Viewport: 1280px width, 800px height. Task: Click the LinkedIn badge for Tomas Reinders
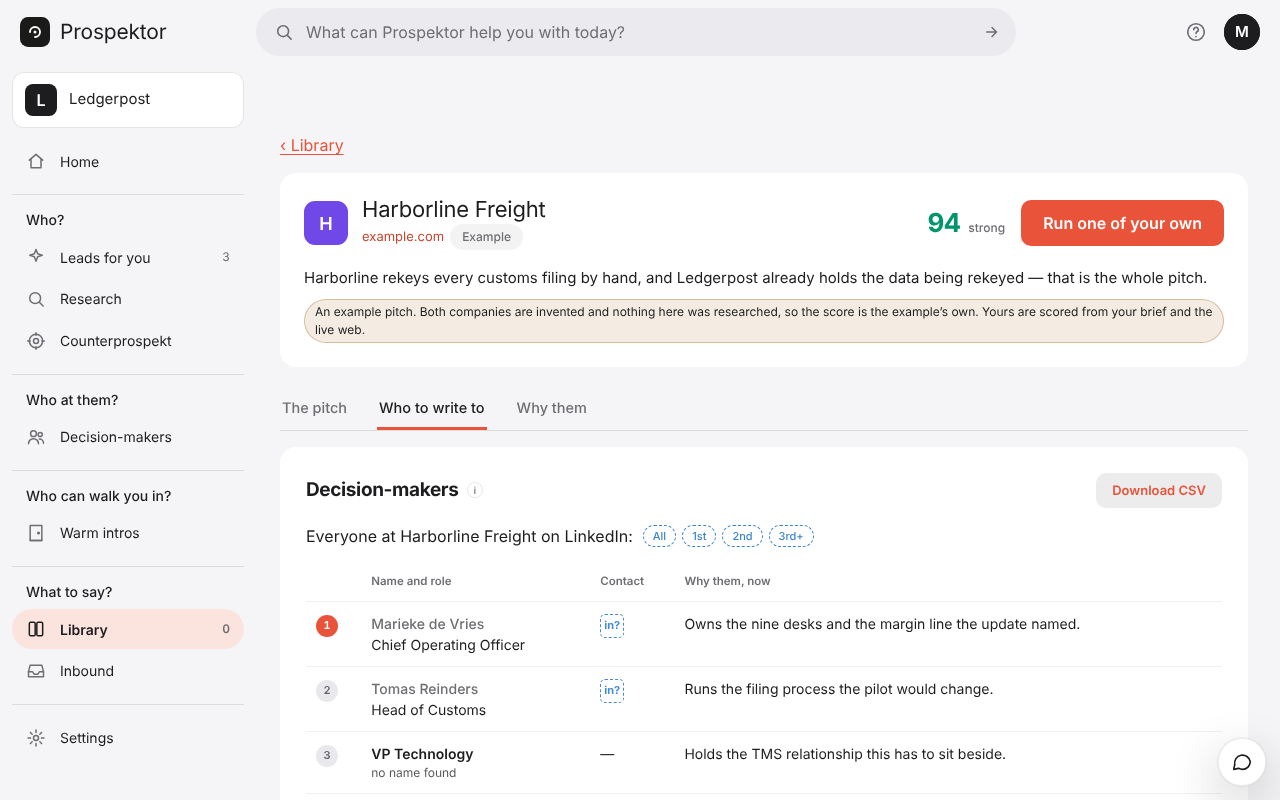pyautogui.click(x=612, y=690)
